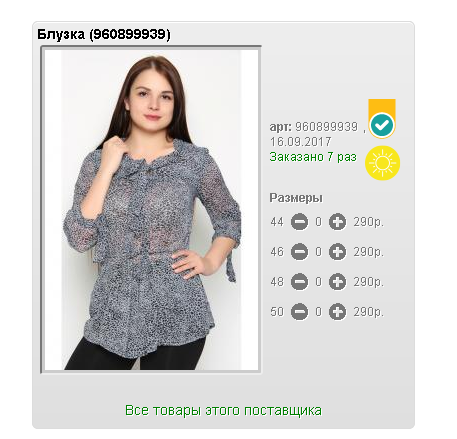Click the product title Блузка (960899939)
The width and height of the screenshot is (457, 439).
click(x=104, y=34)
